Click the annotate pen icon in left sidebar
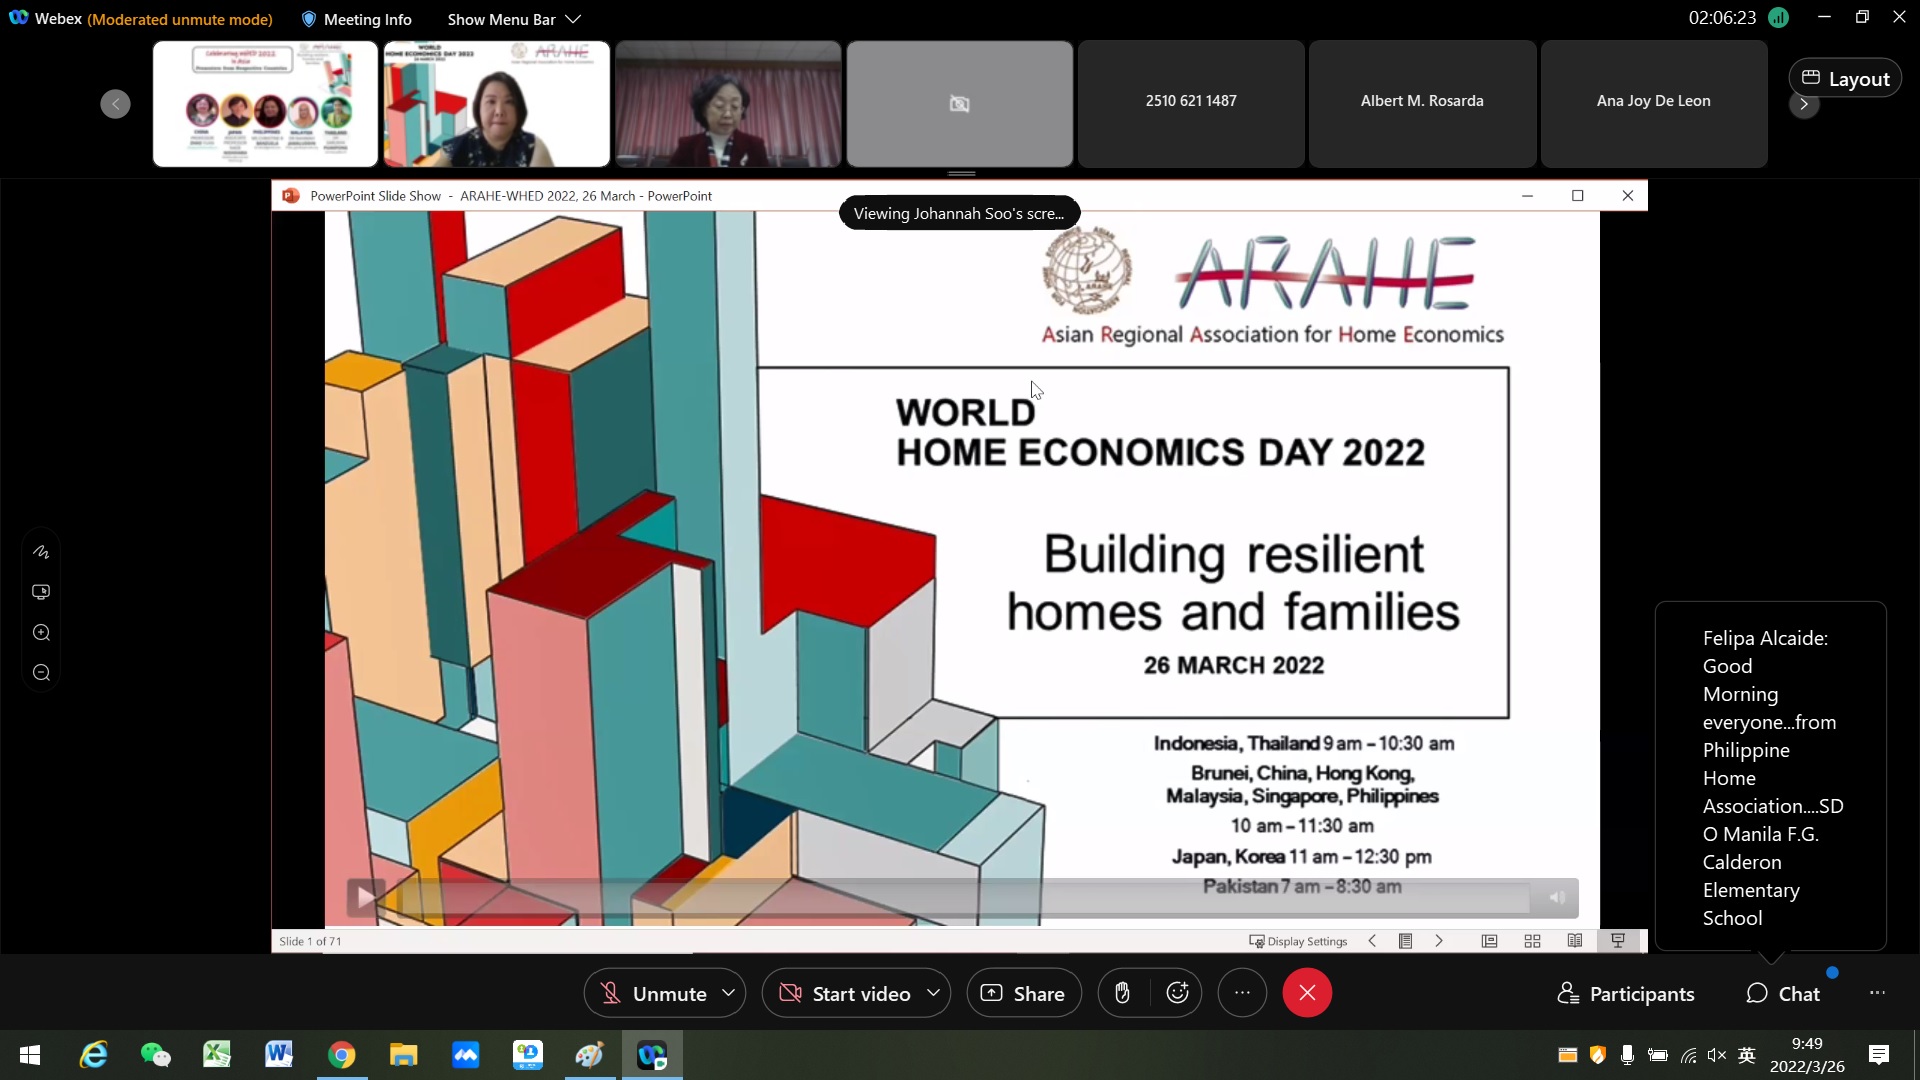Screen dimensions: 1920x1080 click(x=41, y=552)
